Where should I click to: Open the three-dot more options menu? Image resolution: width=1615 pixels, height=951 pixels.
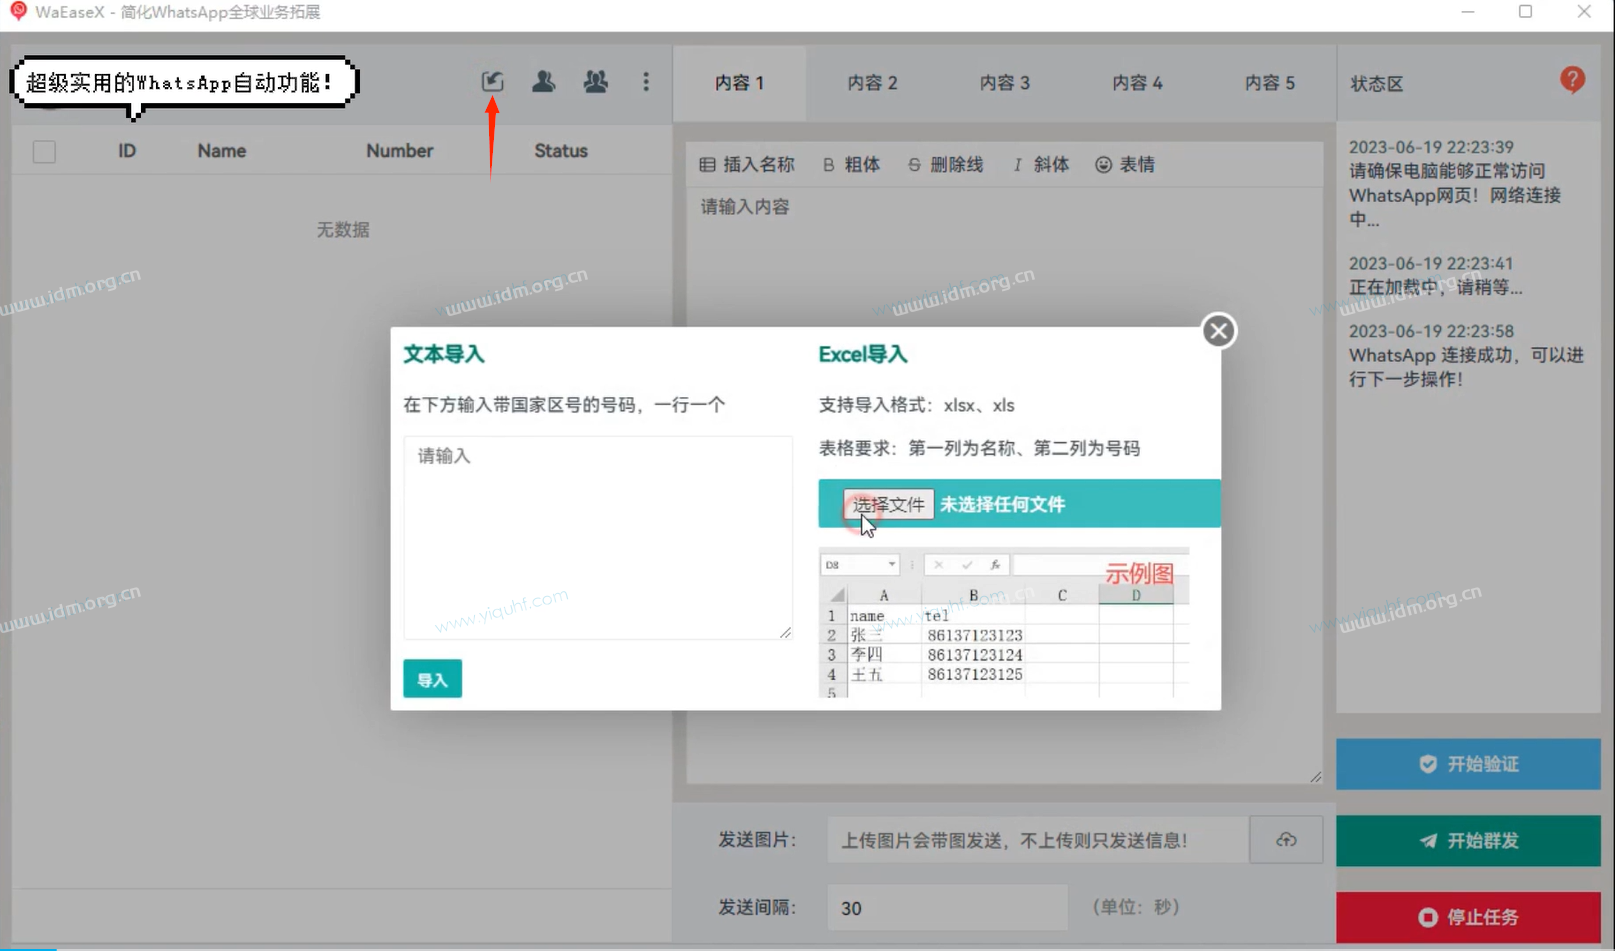(646, 81)
